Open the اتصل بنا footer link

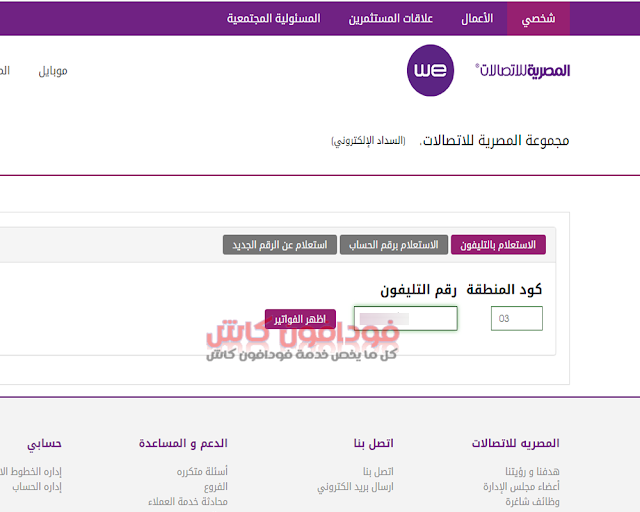[378, 472]
